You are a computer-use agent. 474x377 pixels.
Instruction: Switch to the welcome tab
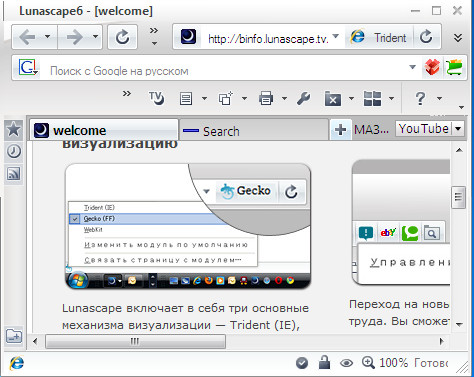click(x=104, y=130)
